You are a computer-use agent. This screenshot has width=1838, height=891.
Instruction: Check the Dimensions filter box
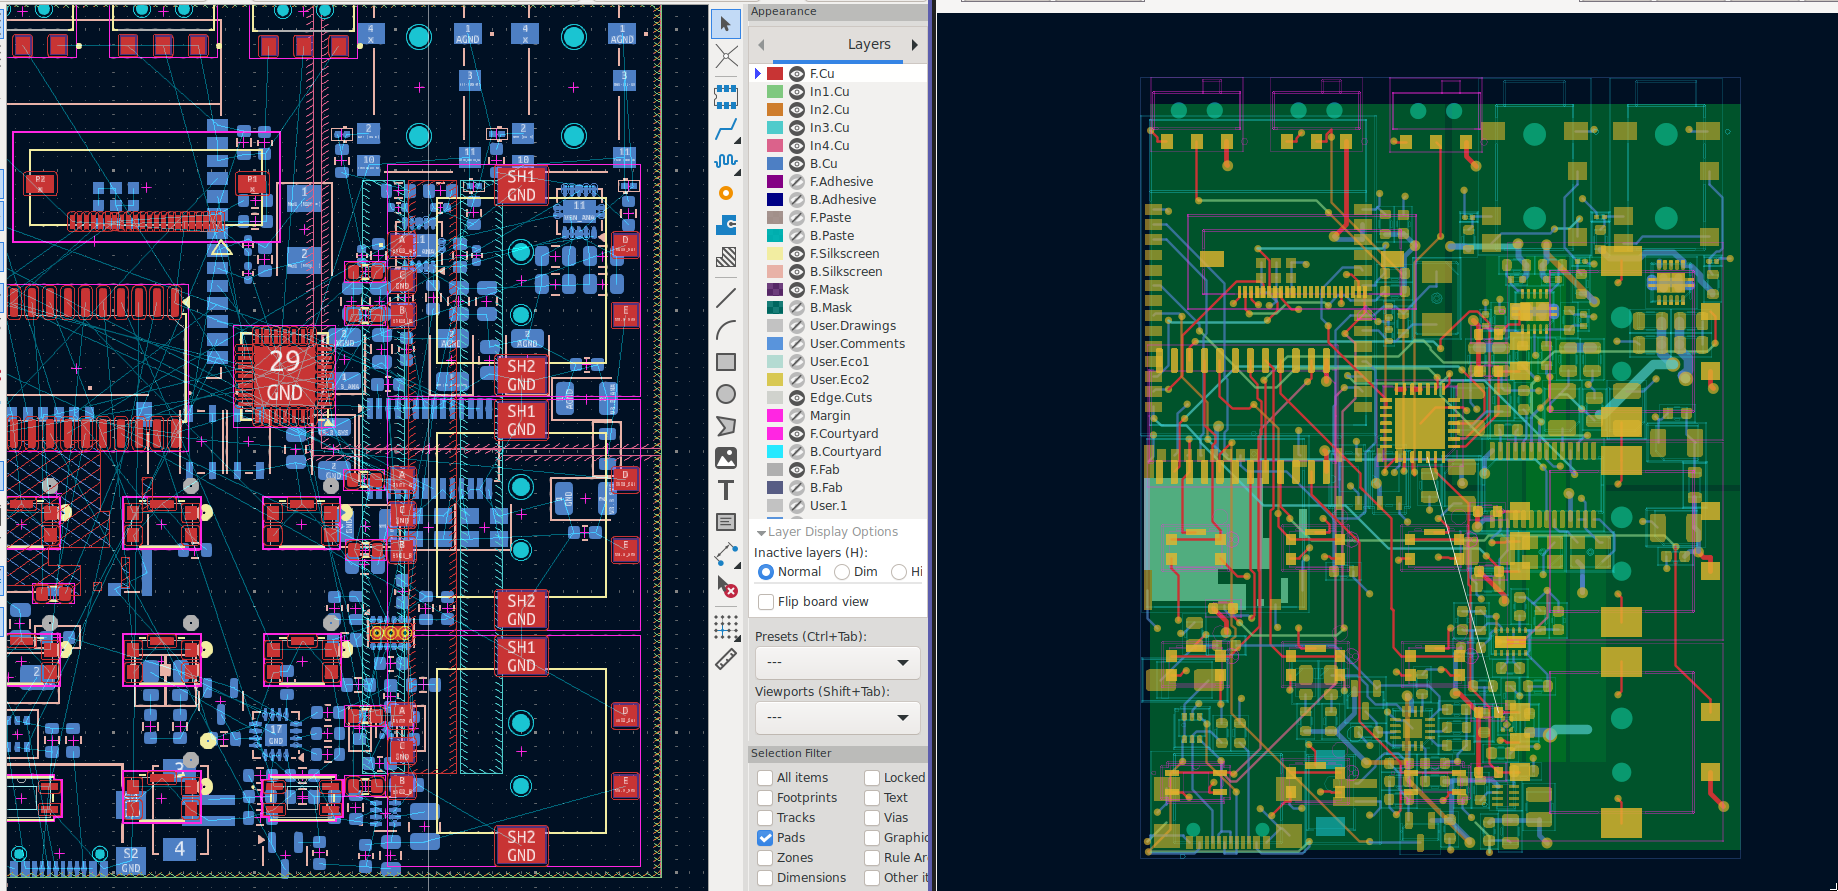coord(765,878)
